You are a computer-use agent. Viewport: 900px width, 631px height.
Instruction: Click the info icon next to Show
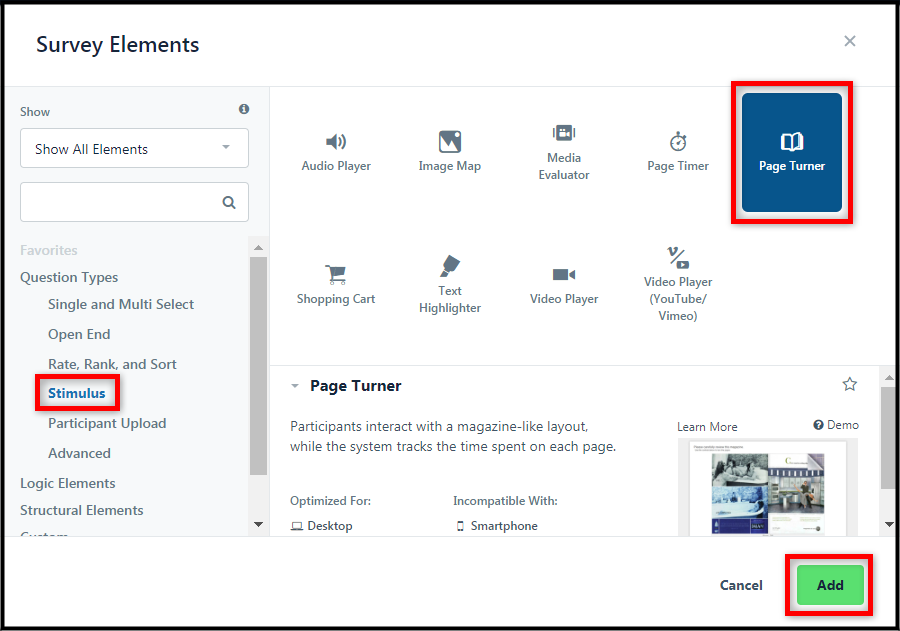tap(244, 109)
